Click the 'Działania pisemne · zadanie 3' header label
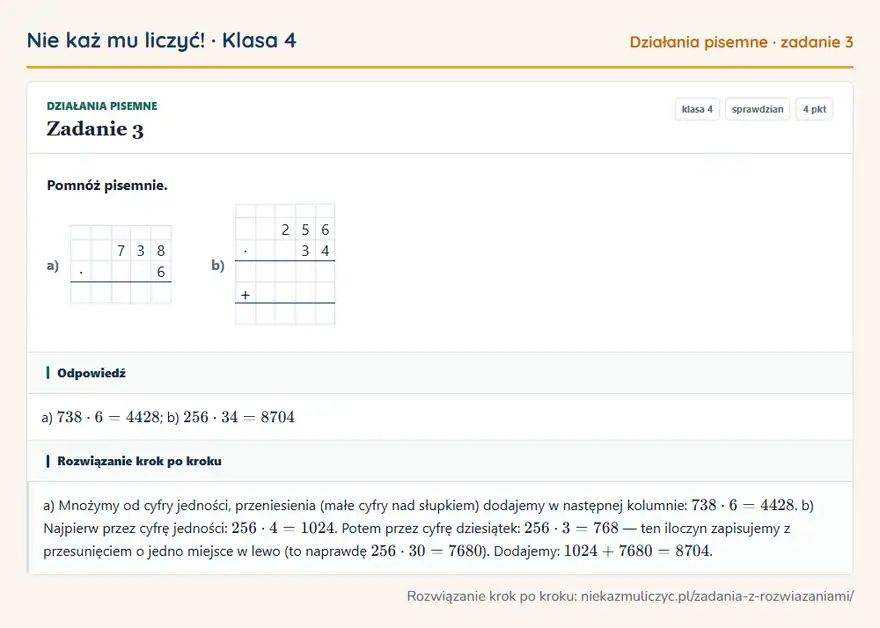880x628 pixels. [741, 42]
